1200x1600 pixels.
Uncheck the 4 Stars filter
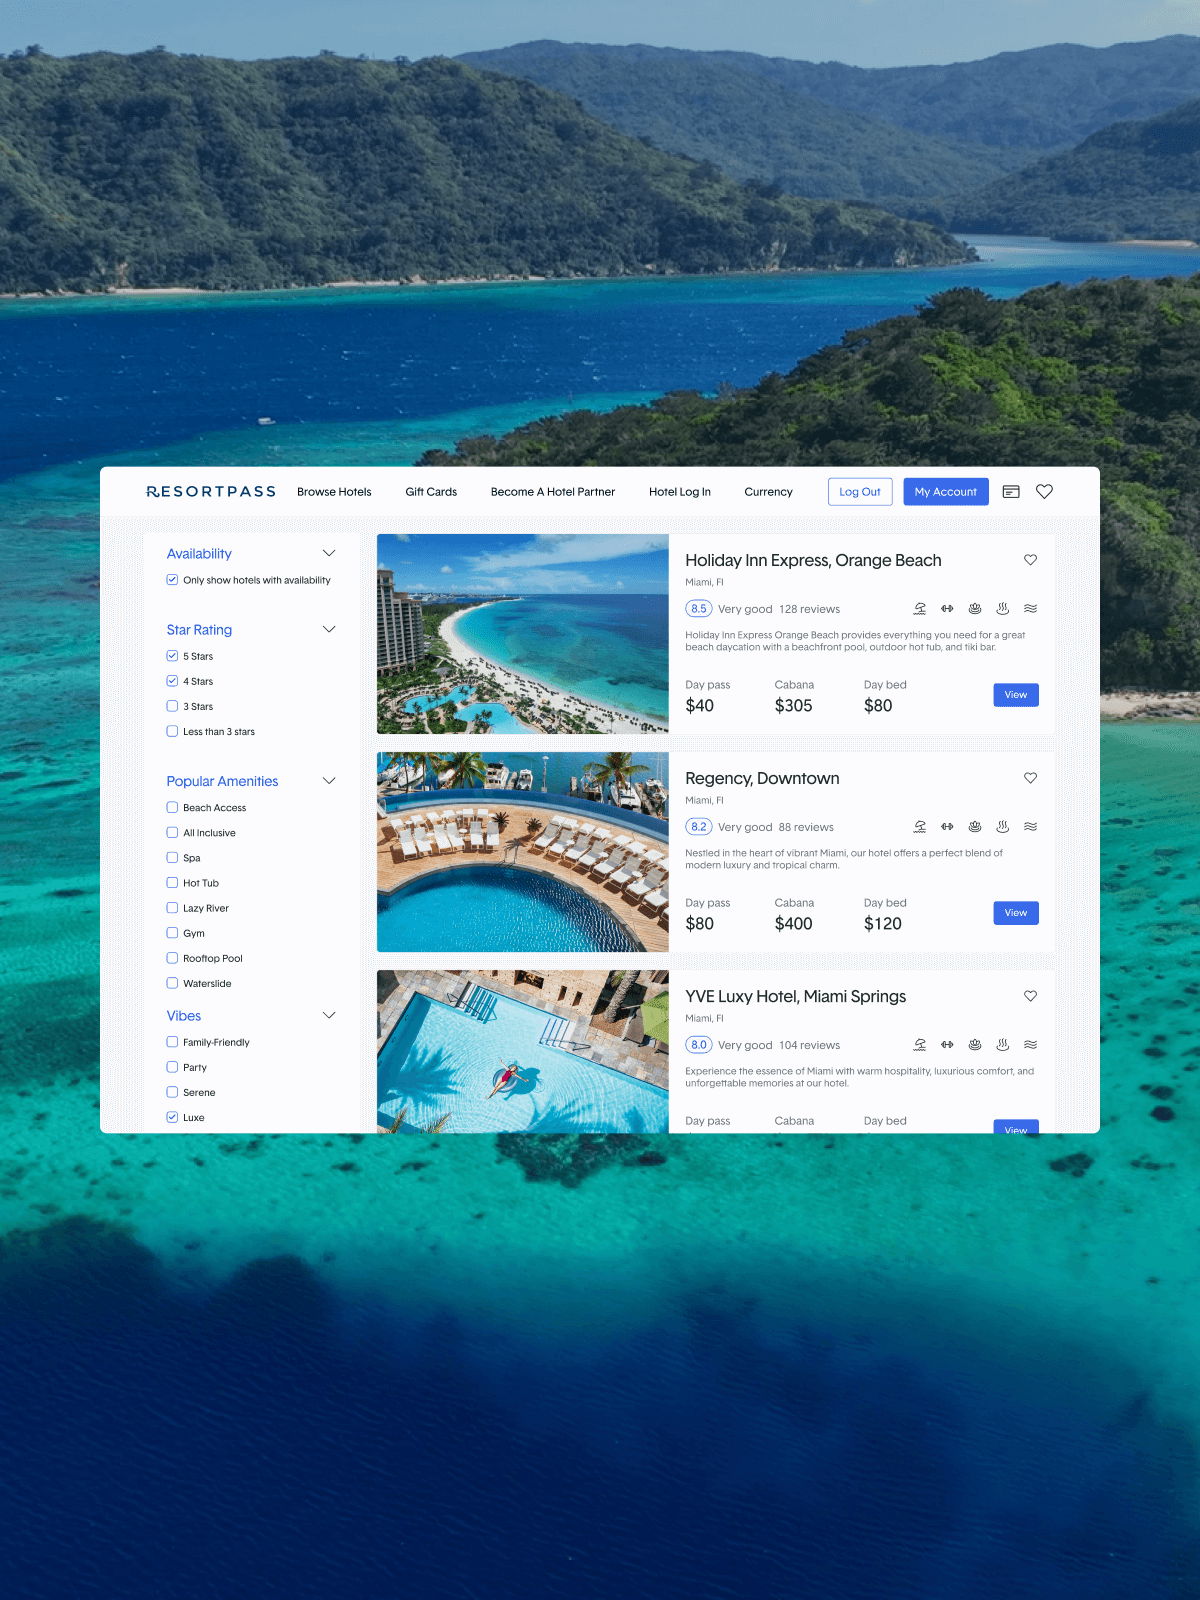172,680
